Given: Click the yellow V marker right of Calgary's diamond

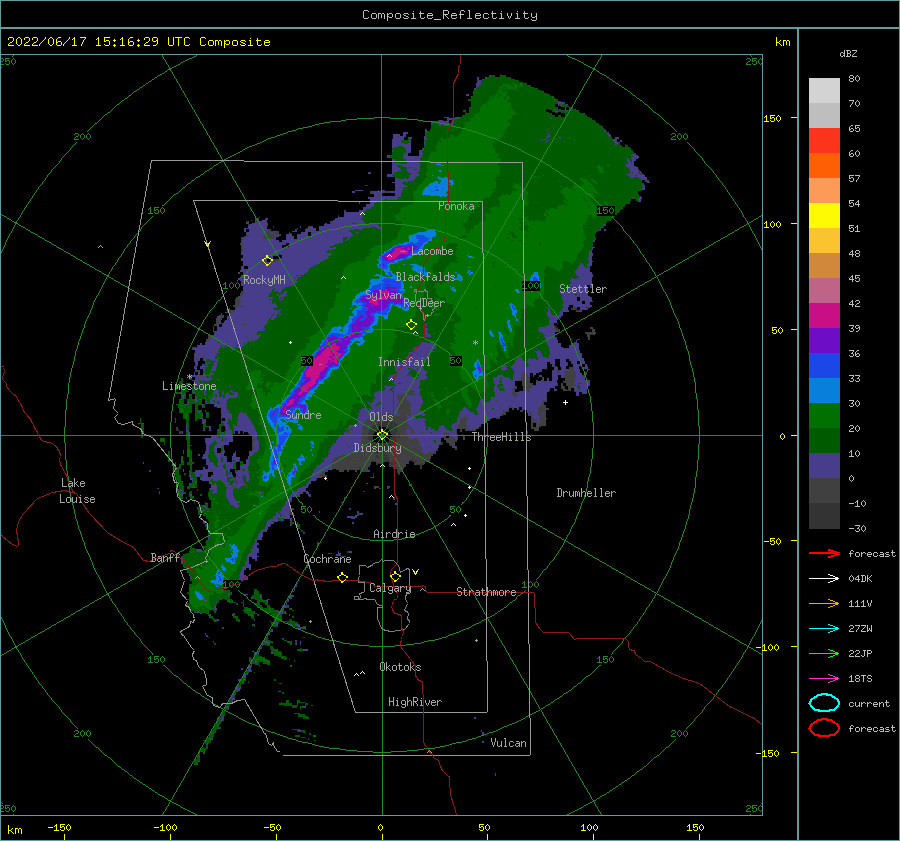Looking at the screenshot, I should click(x=415, y=572).
